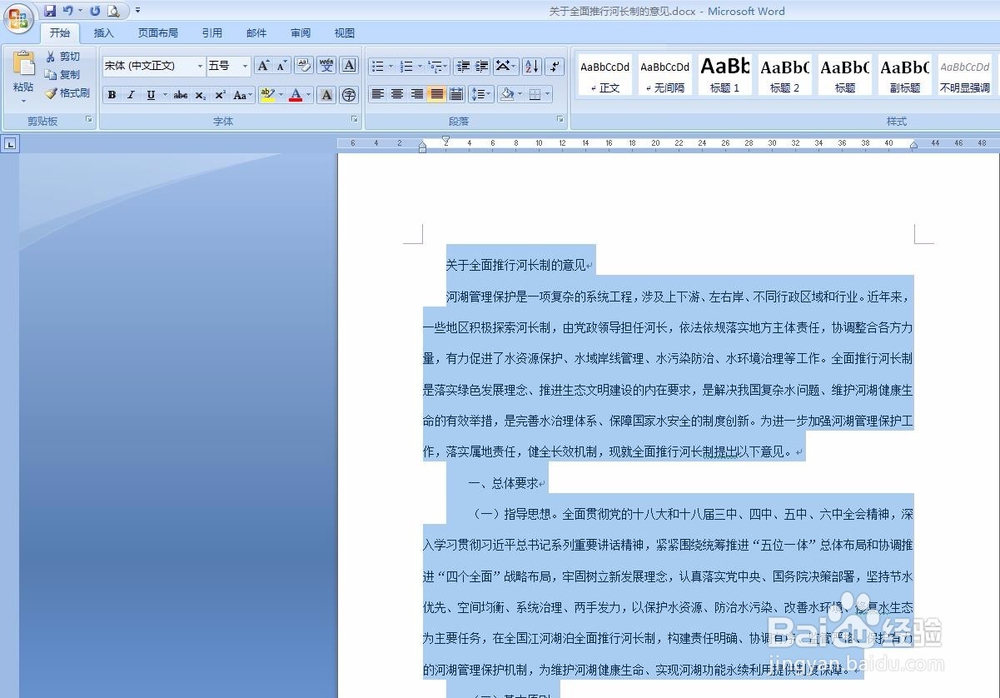Image resolution: width=1000 pixels, height=698 pixels.
Task: Switch to the 引用 tab
Action: [212, 33]
